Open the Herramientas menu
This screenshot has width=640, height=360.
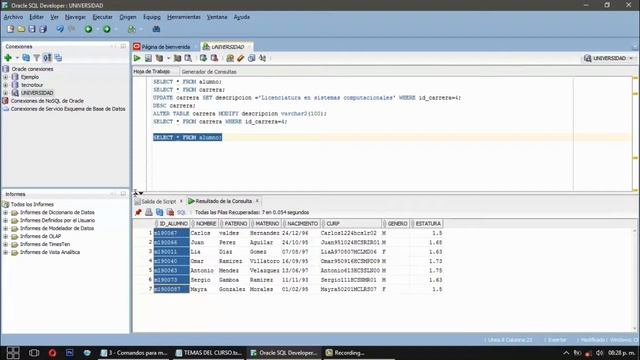tap(184, 17)
